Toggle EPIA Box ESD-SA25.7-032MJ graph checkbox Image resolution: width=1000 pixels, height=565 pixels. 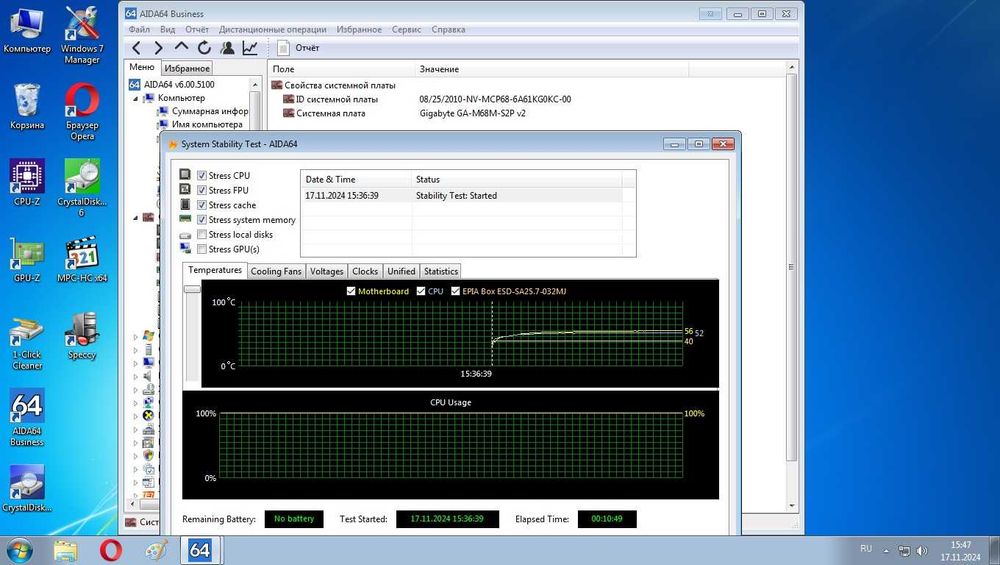(455, 291)
